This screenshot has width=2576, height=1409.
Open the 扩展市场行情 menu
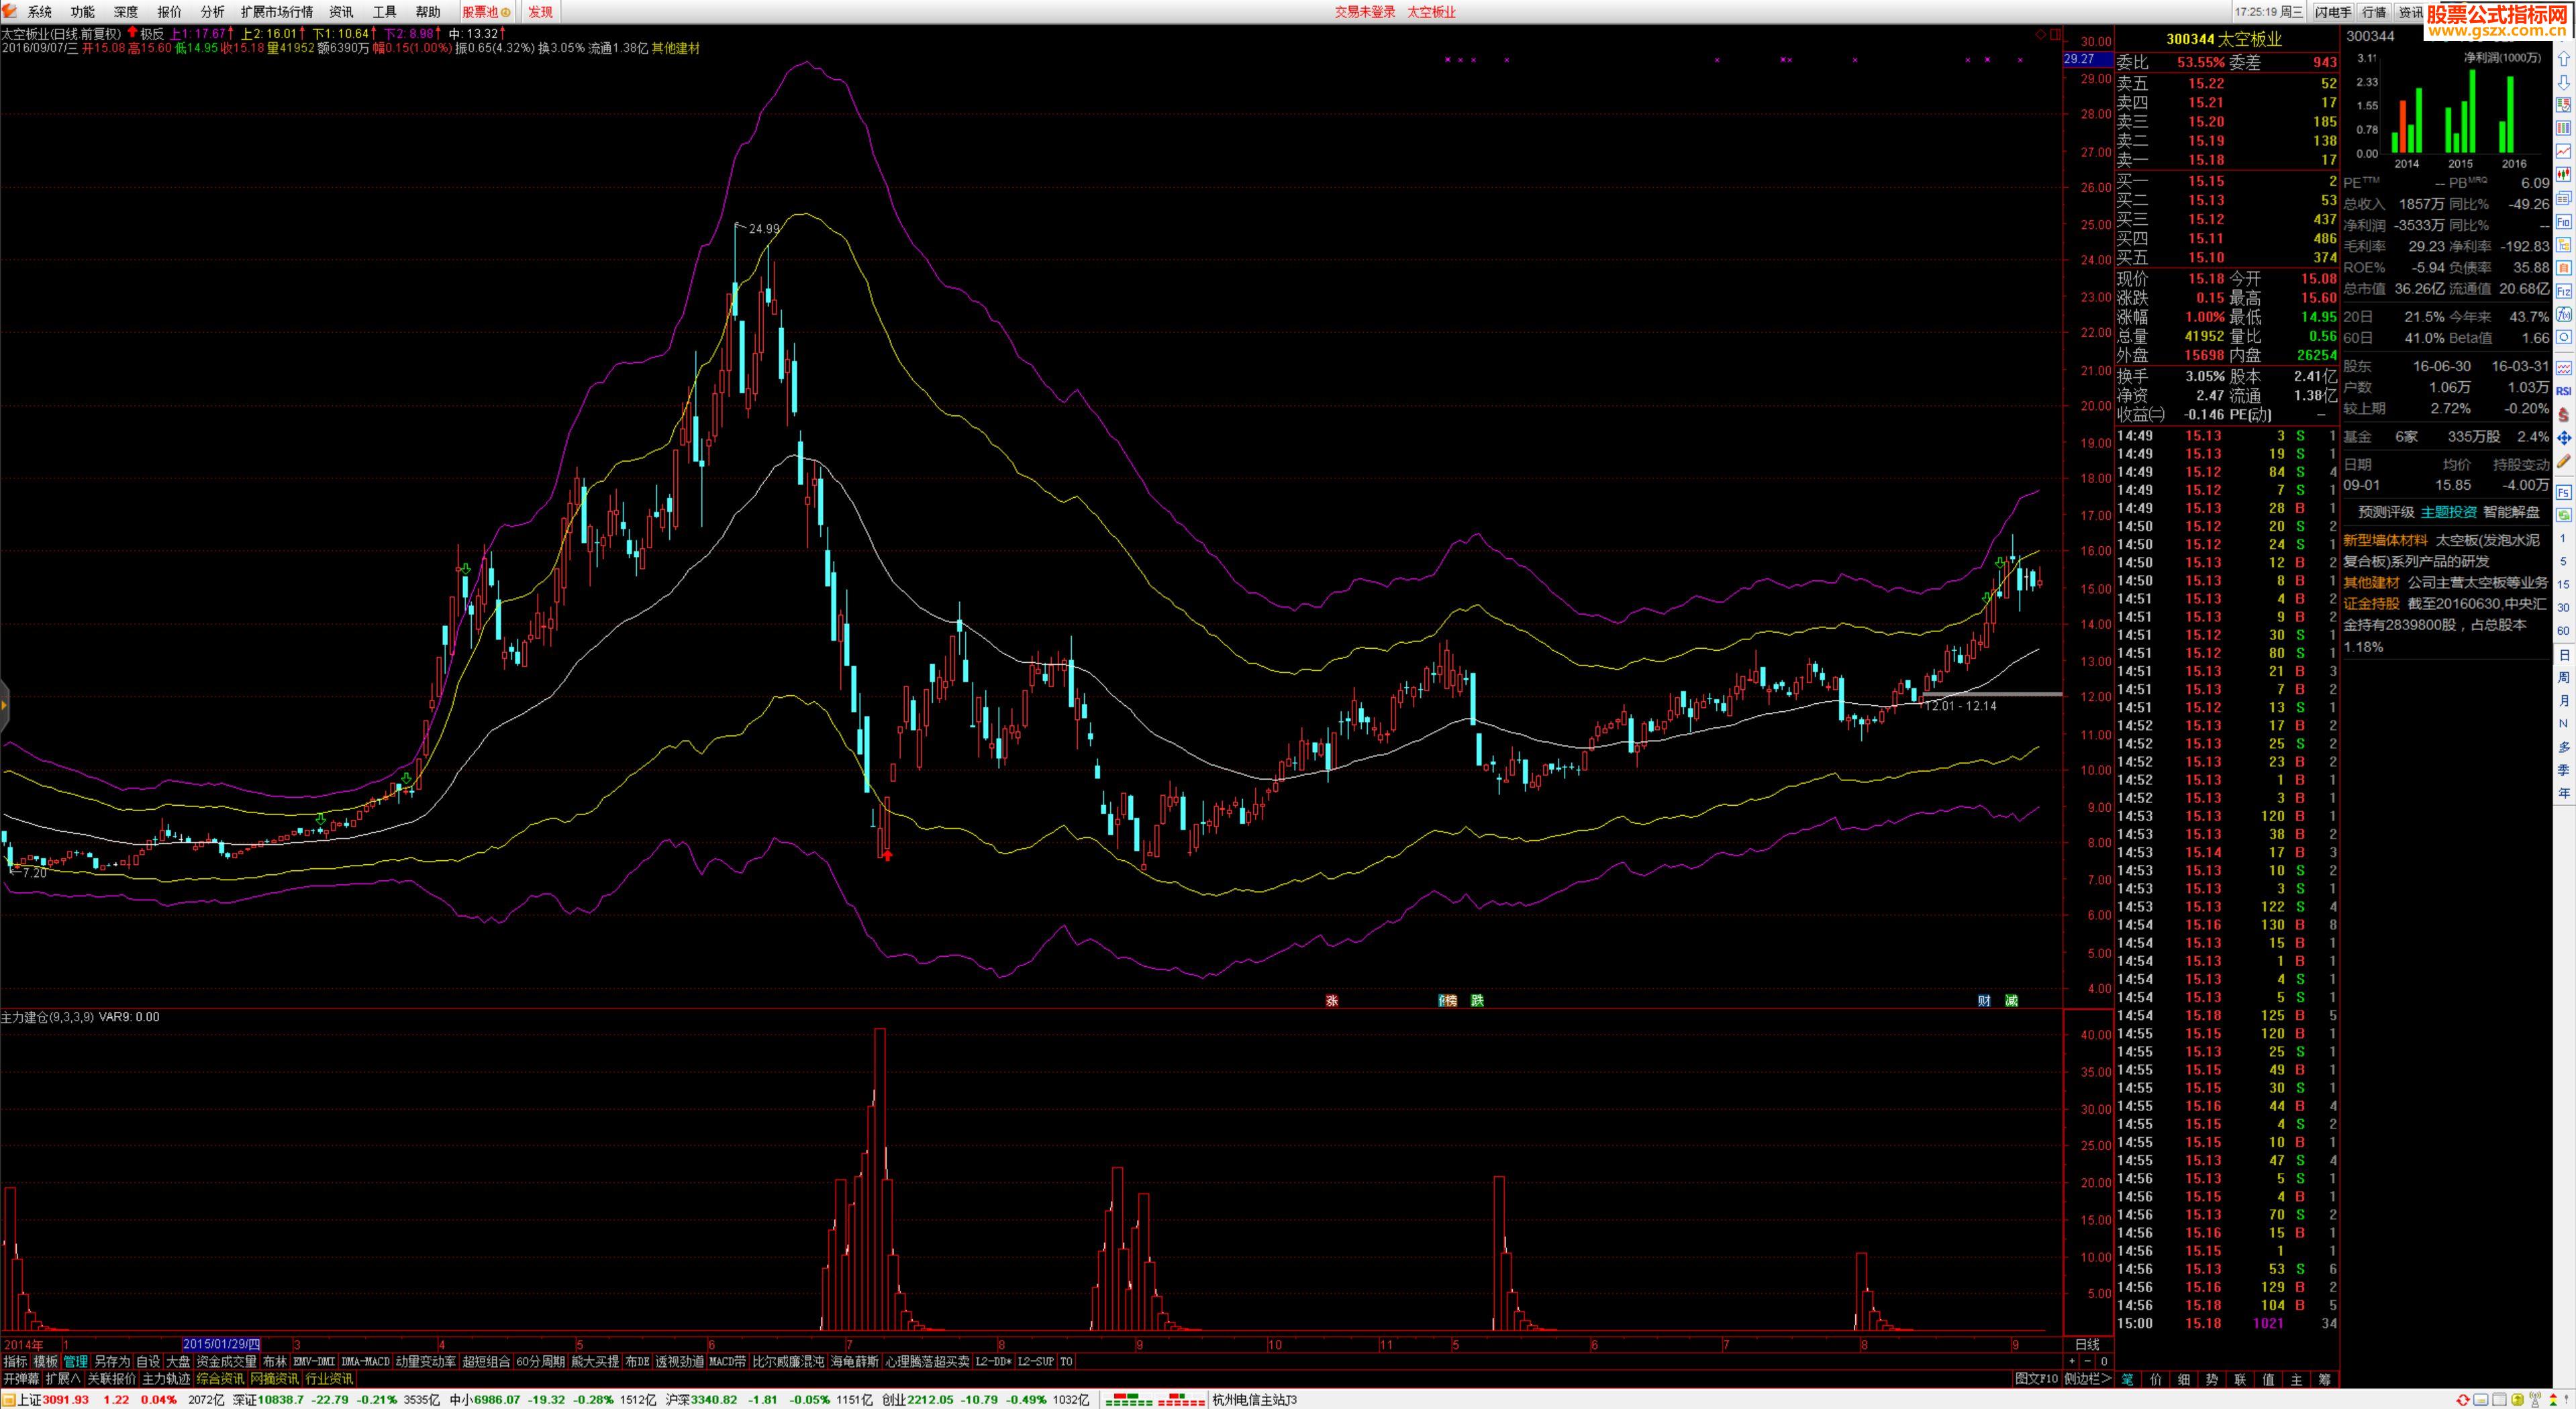click(277, 12)
